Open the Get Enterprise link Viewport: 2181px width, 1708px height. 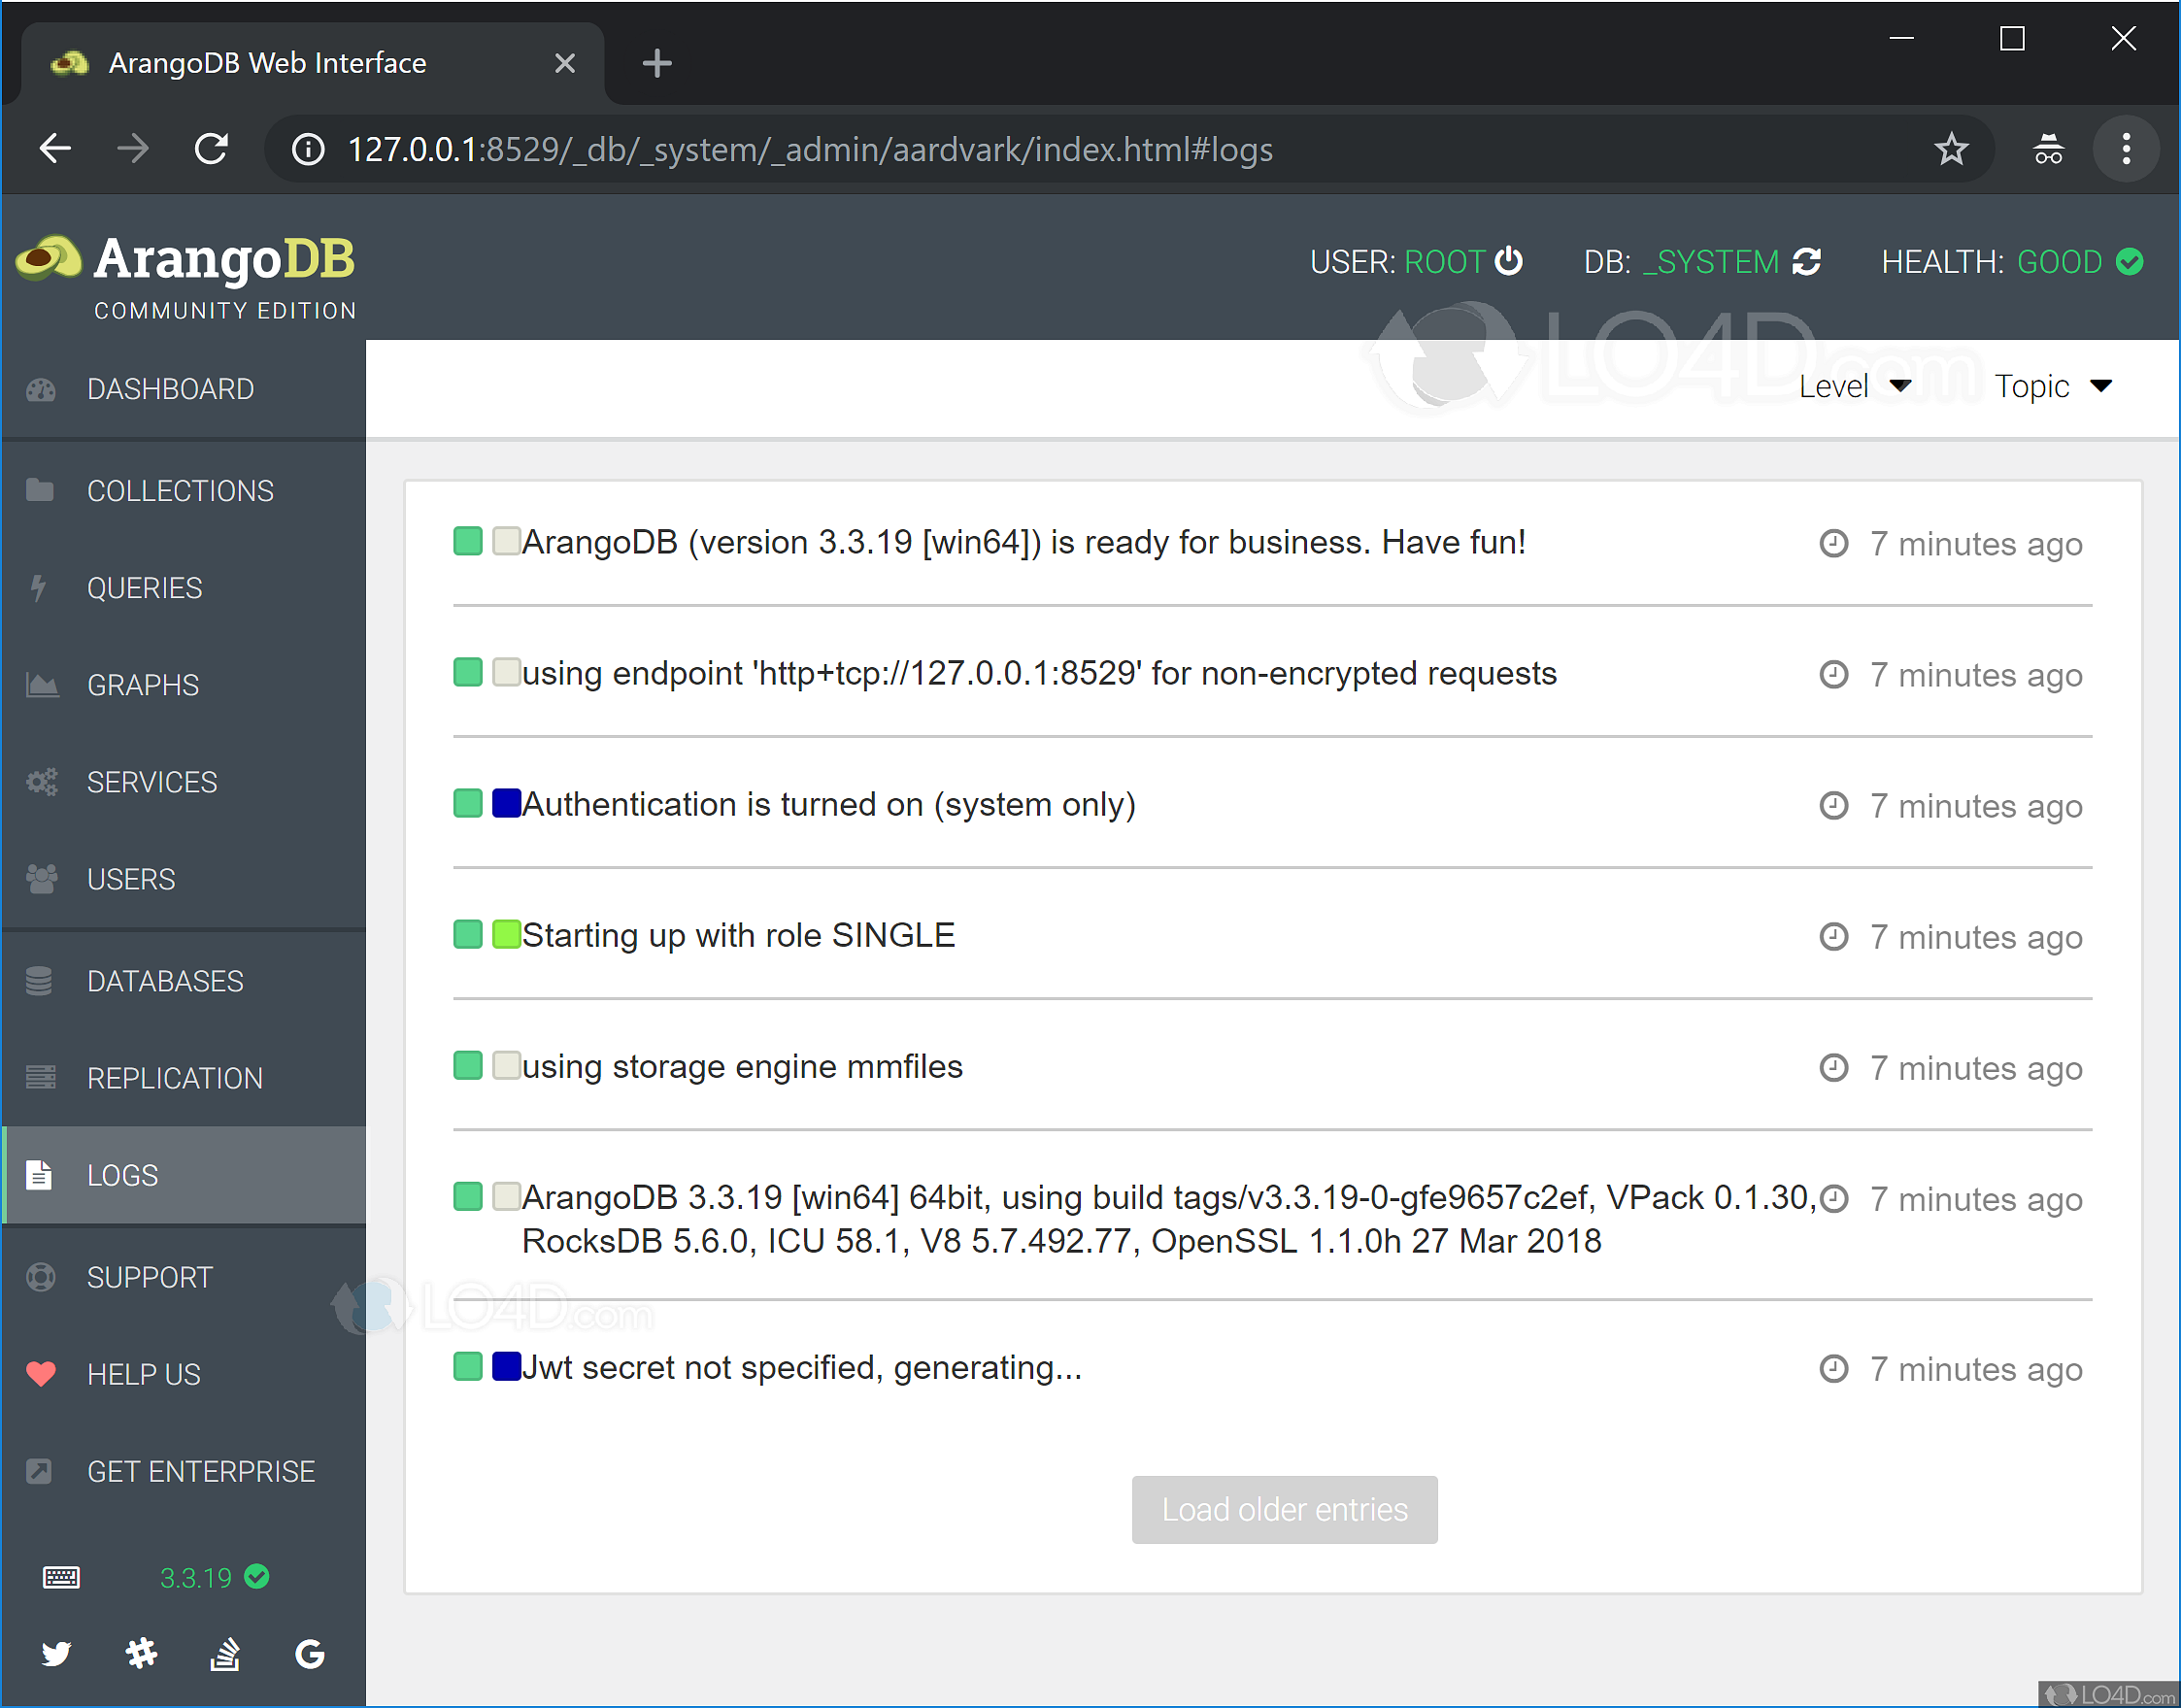[x=201, y=1470]
